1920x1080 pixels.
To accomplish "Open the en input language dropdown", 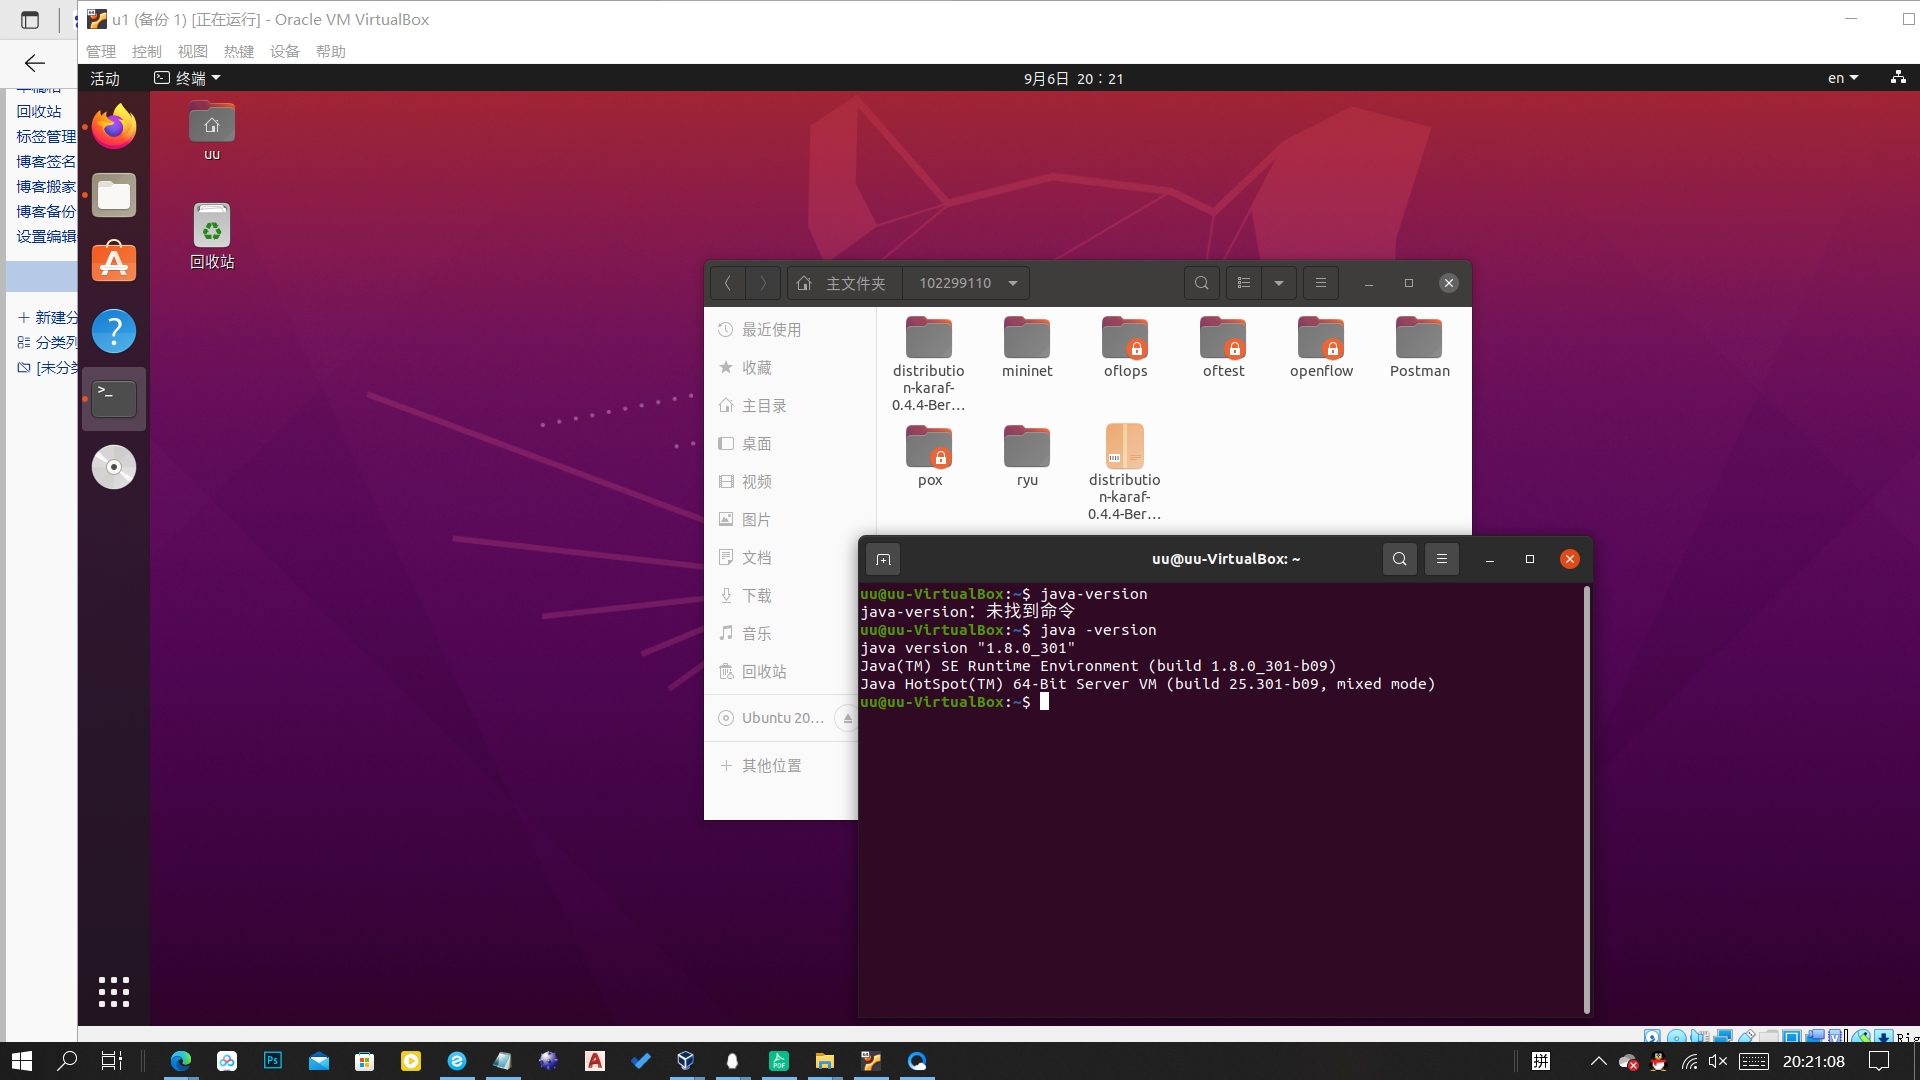I will point(1842,78).
